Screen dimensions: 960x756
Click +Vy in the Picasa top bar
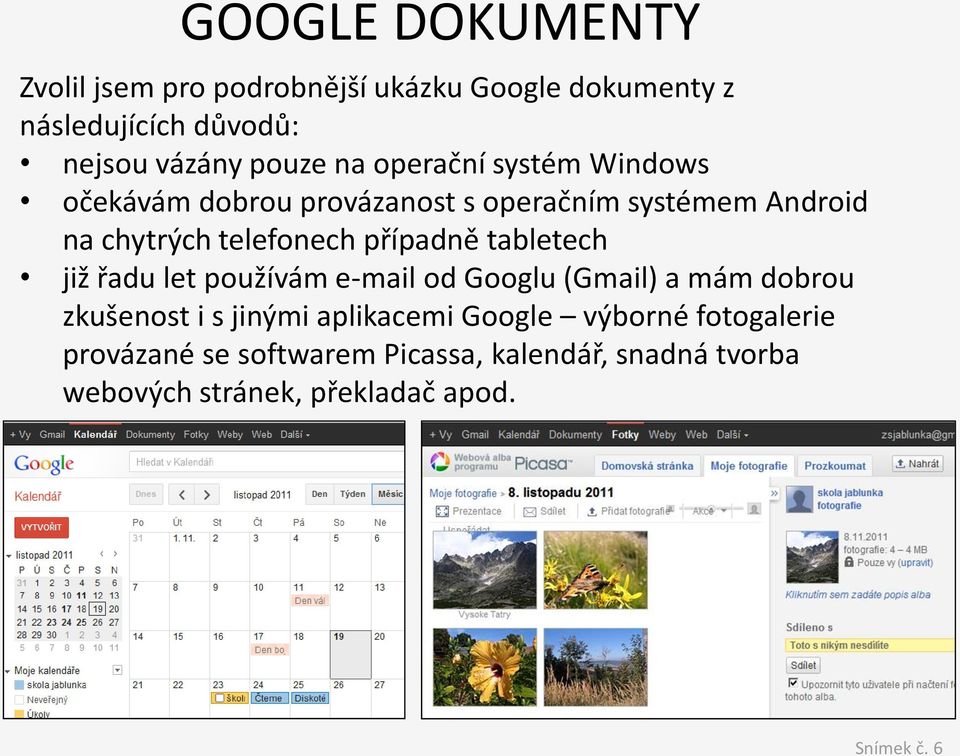coord(440,435)
